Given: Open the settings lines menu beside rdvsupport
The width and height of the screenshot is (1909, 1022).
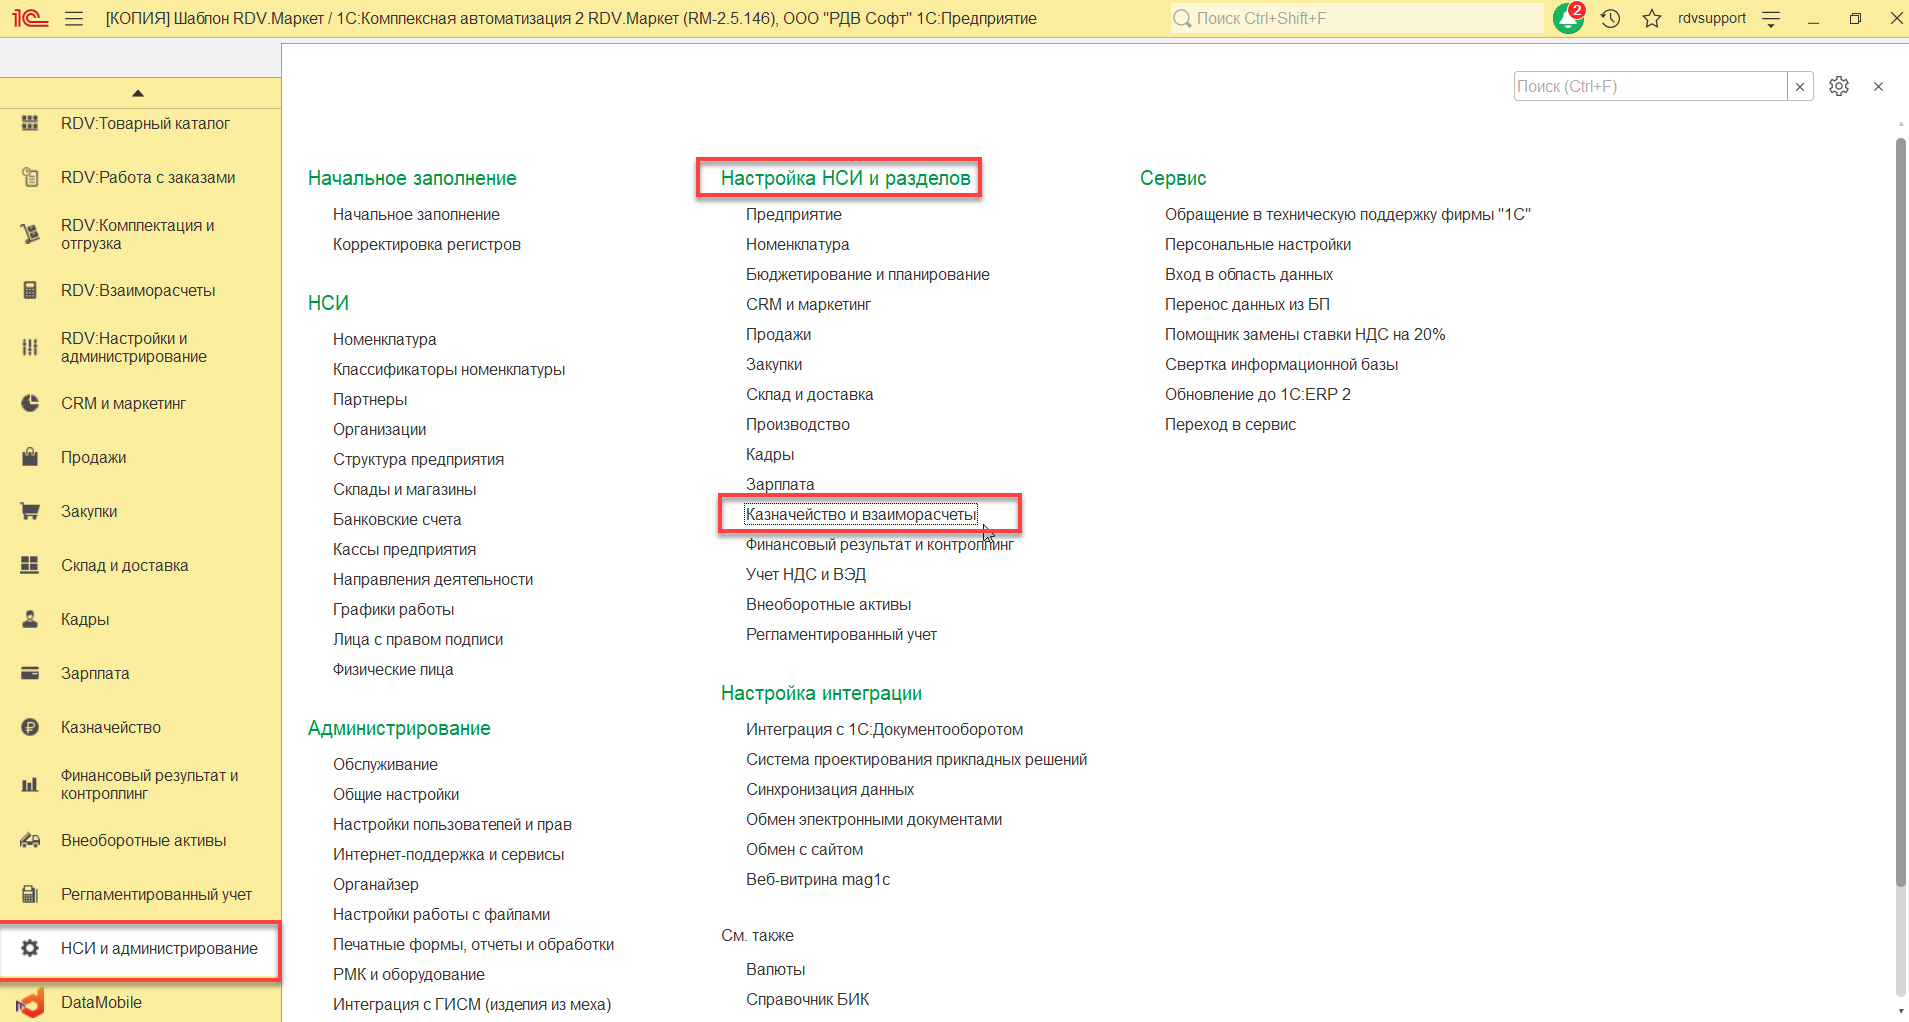Looking at the screenshot, I should click(x=1771, y=18).
